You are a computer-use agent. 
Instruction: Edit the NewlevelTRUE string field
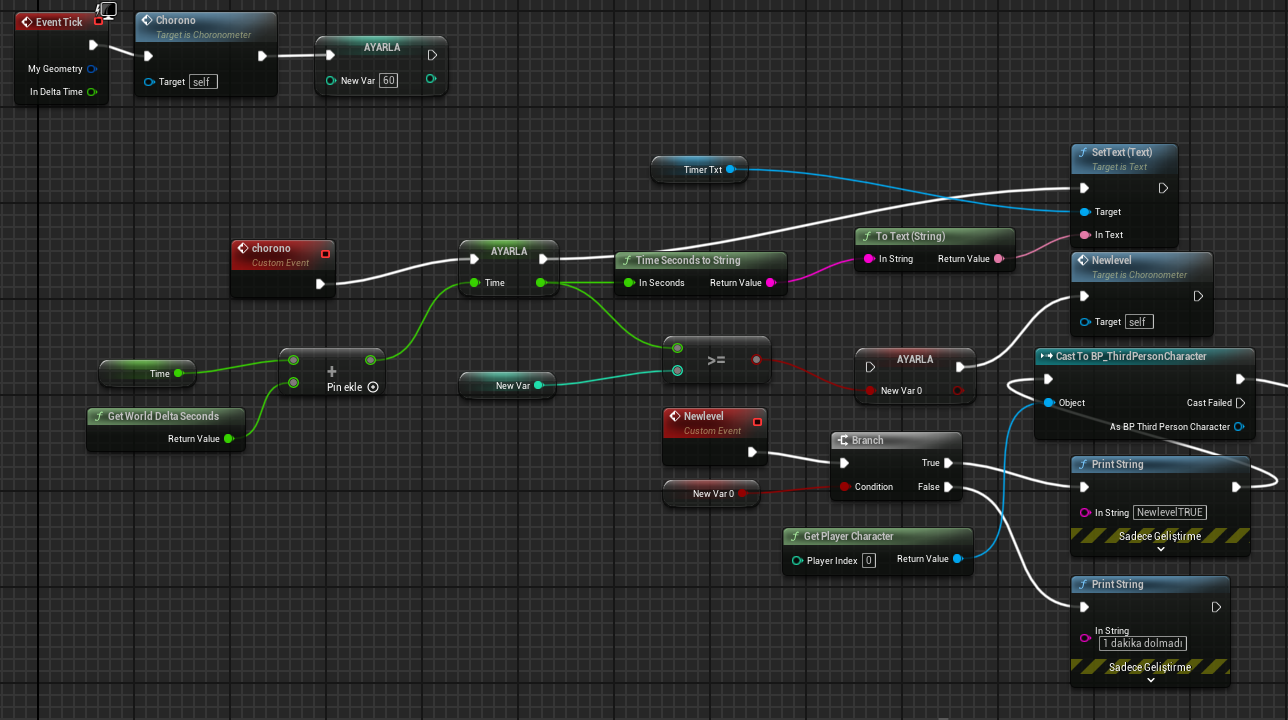[1170, 512]
